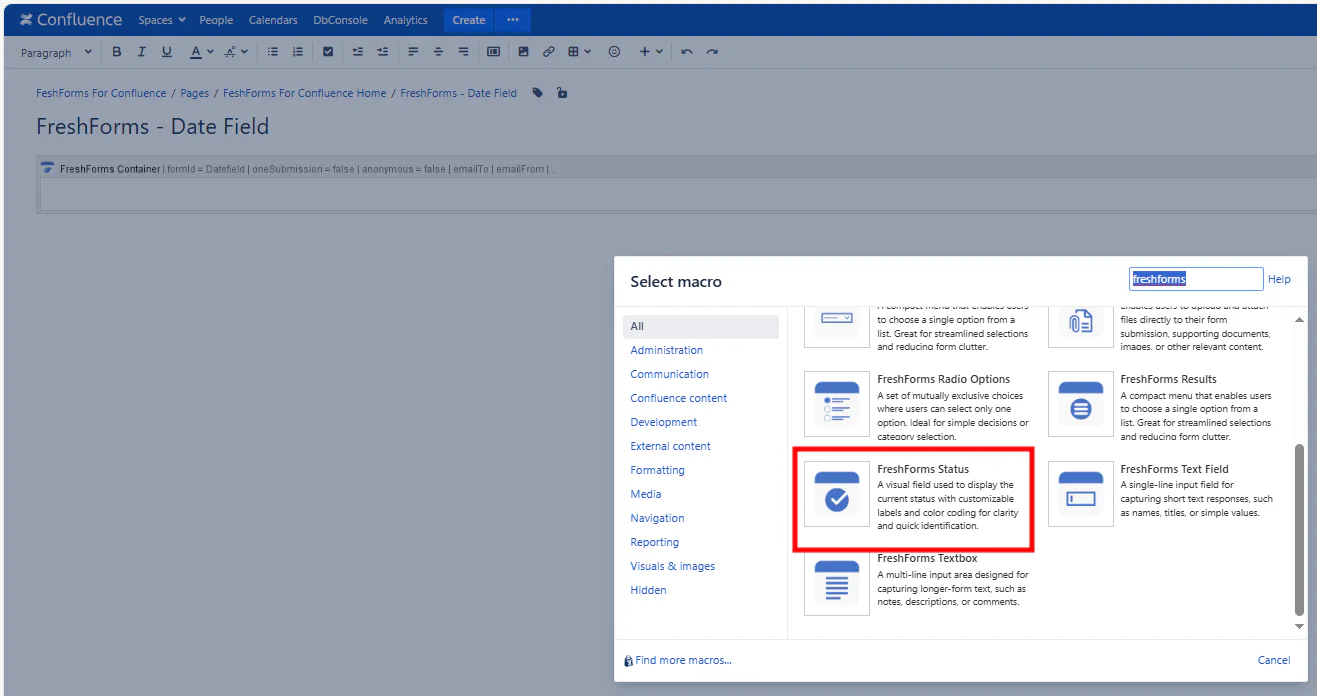
Task: Open the Analytics item in the navigation bar
Action: coord(405,20)
